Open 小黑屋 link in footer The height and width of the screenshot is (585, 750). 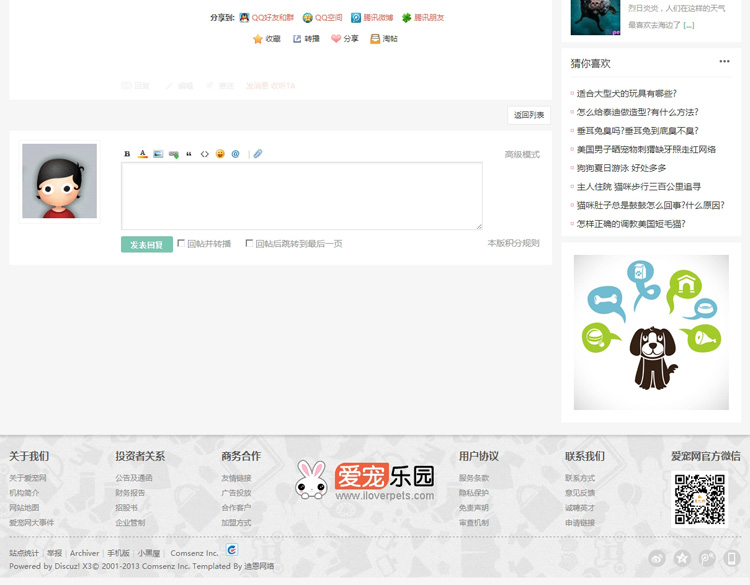tap(149, 553)
